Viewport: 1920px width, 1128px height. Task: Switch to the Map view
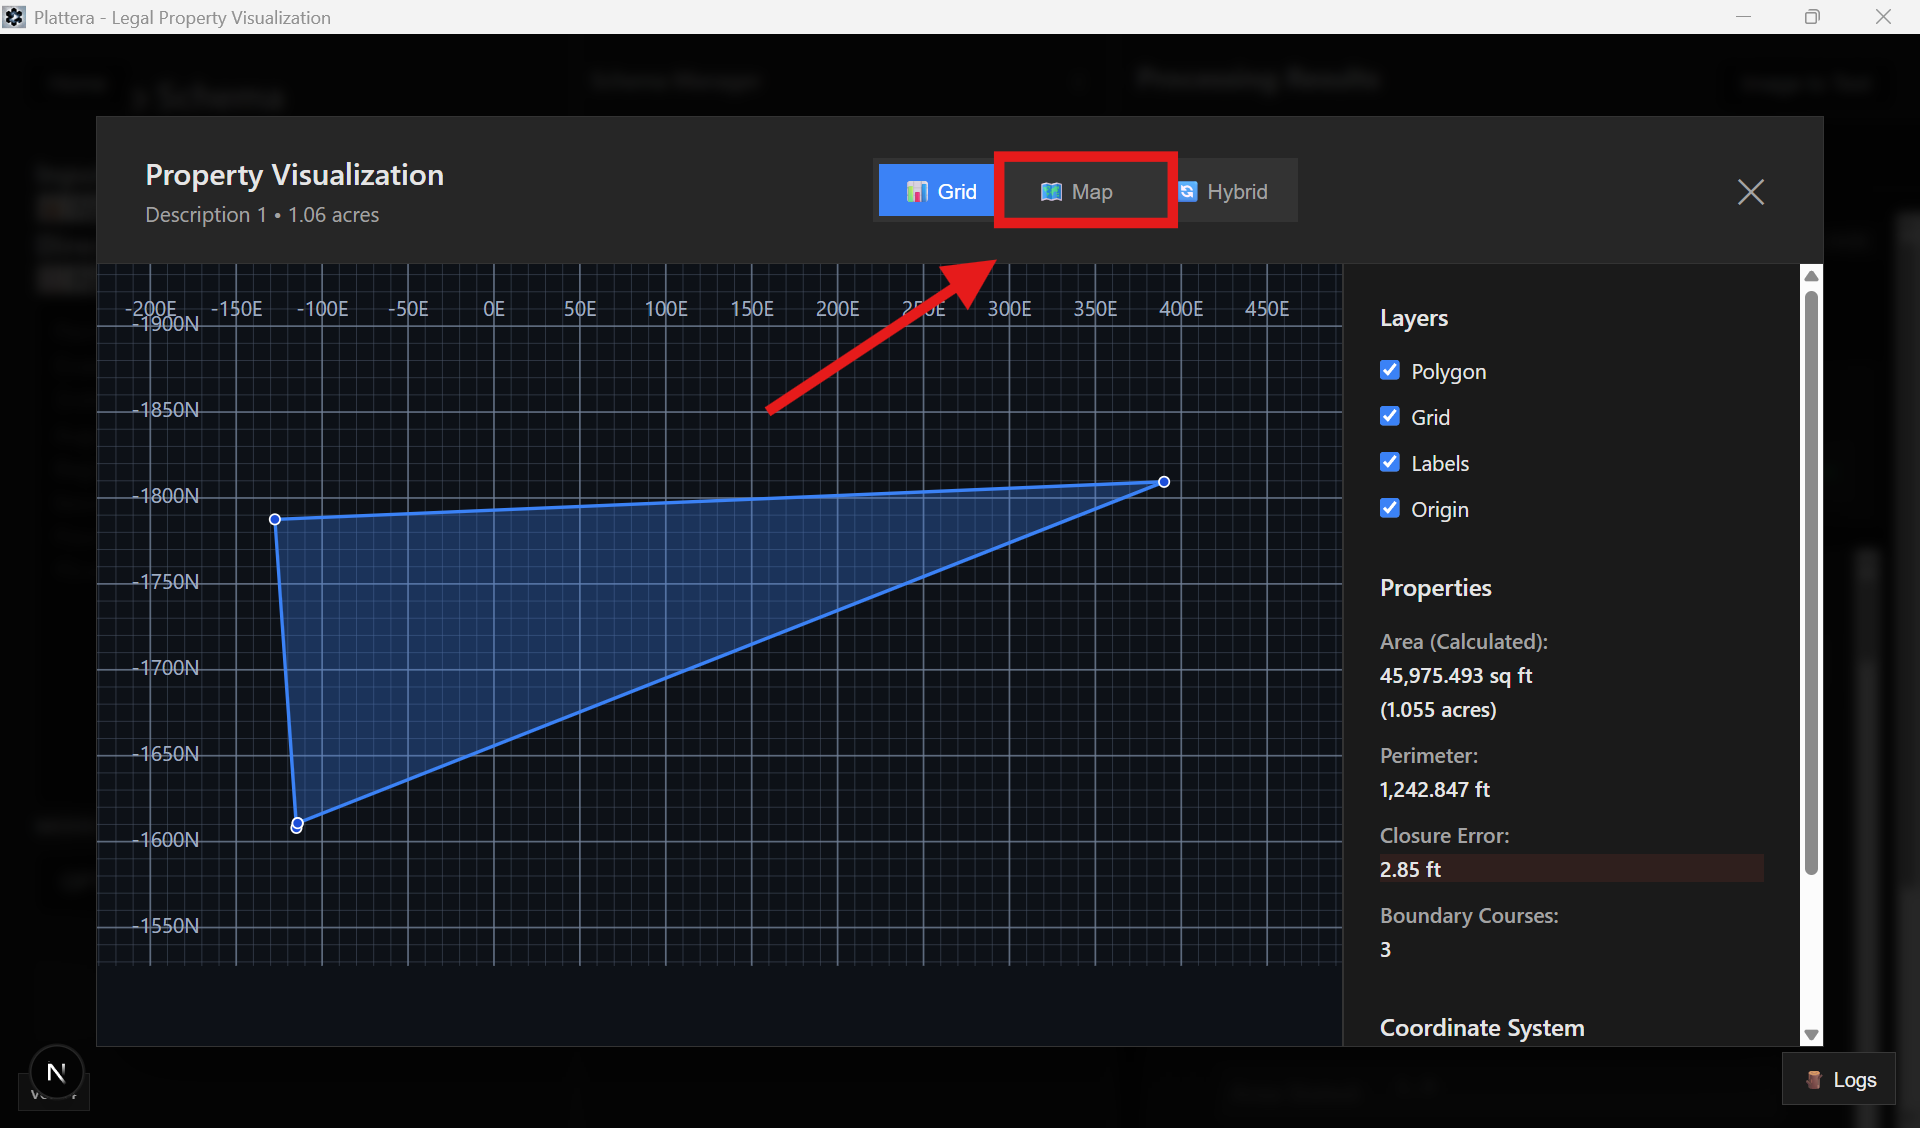click(x=1085, y=191)
